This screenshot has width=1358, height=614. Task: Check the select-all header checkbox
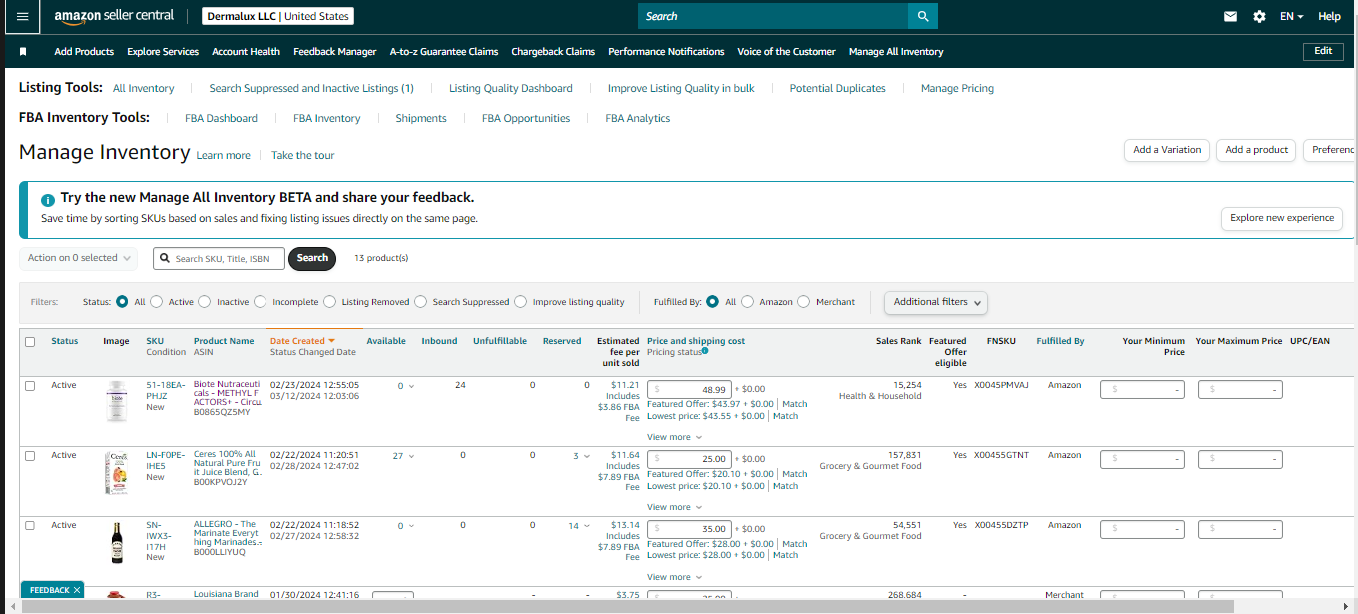30,341
